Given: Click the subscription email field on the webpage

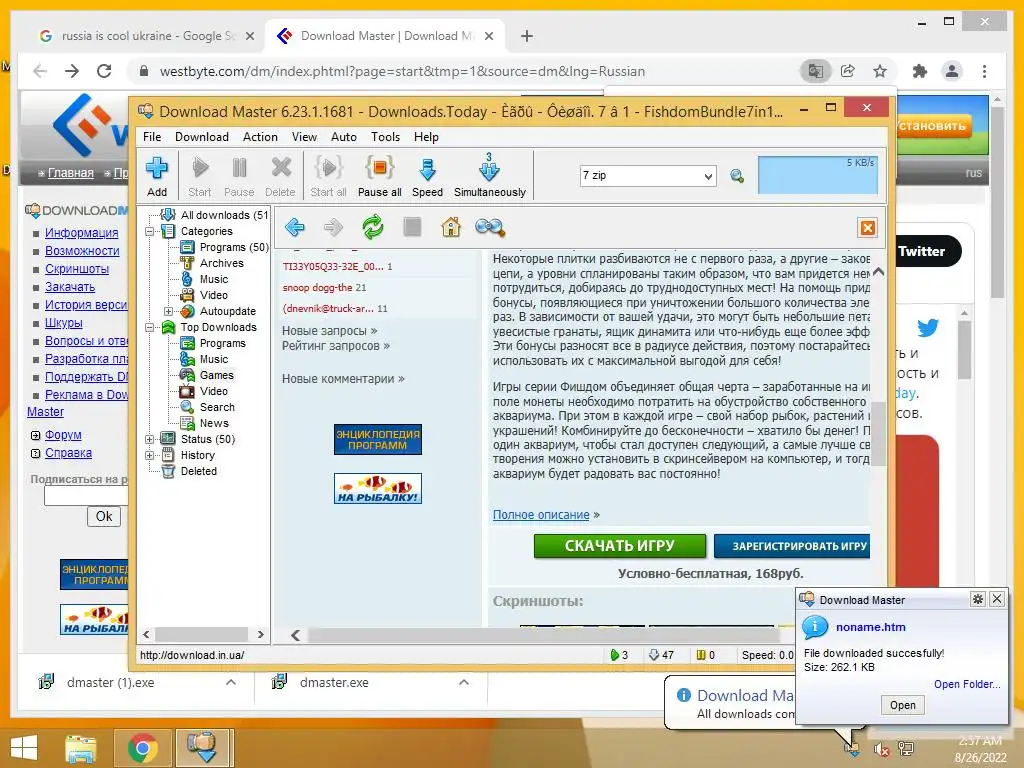Looking at the screenshot, I should click(86, 496).
